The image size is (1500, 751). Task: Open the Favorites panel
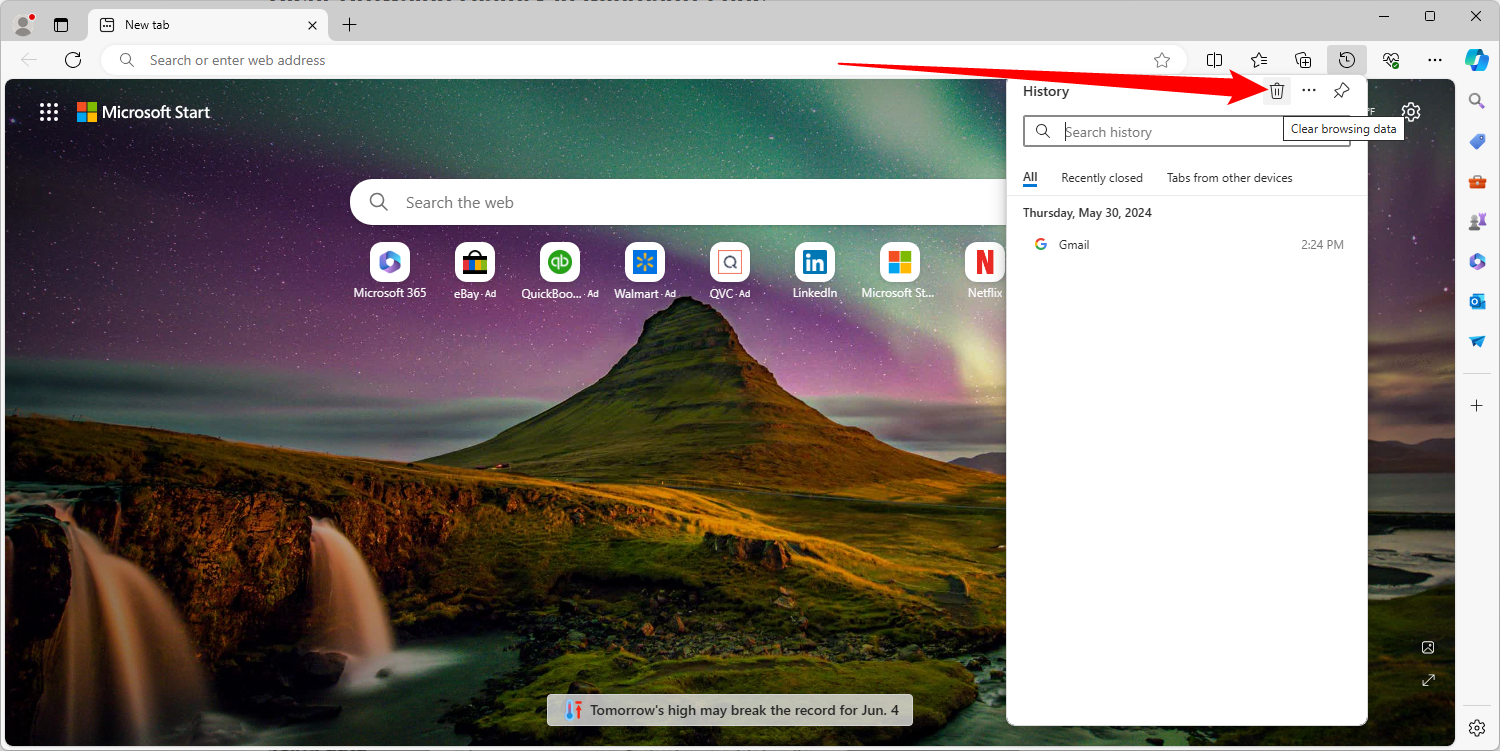click(x=1258, y=59)
